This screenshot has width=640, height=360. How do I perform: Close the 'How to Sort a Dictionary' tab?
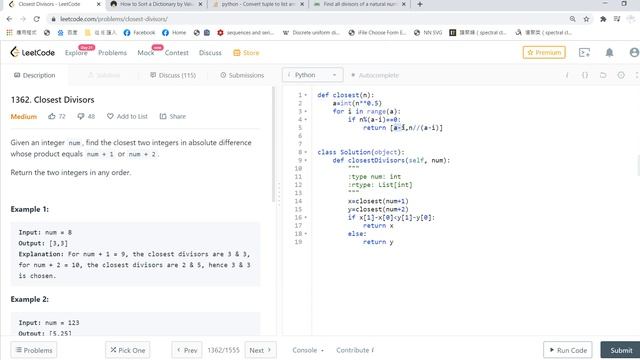[200, 4]
